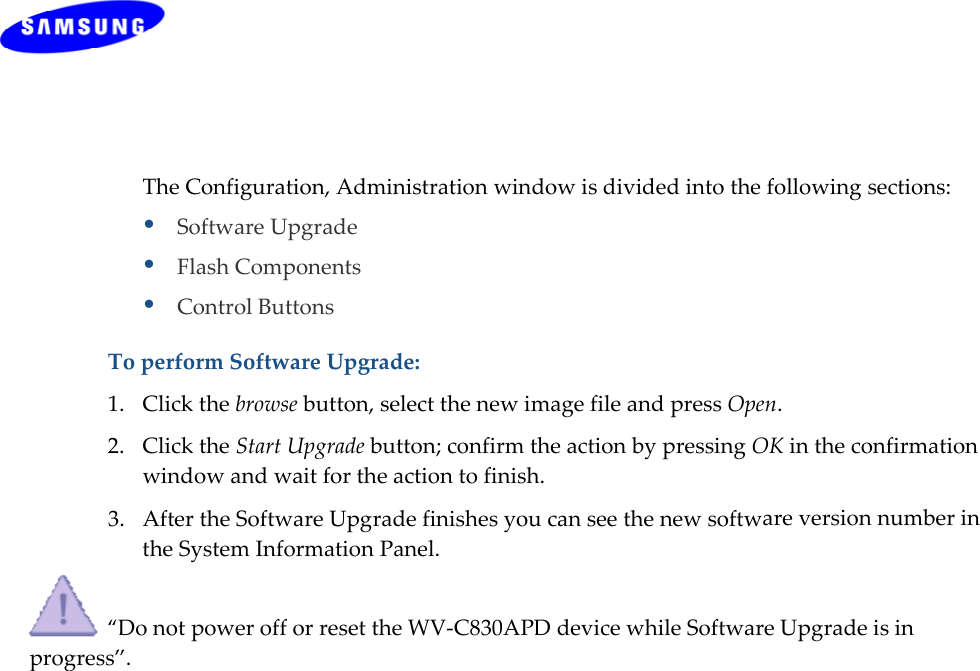Click the Samsung logo

coord(82,27)
